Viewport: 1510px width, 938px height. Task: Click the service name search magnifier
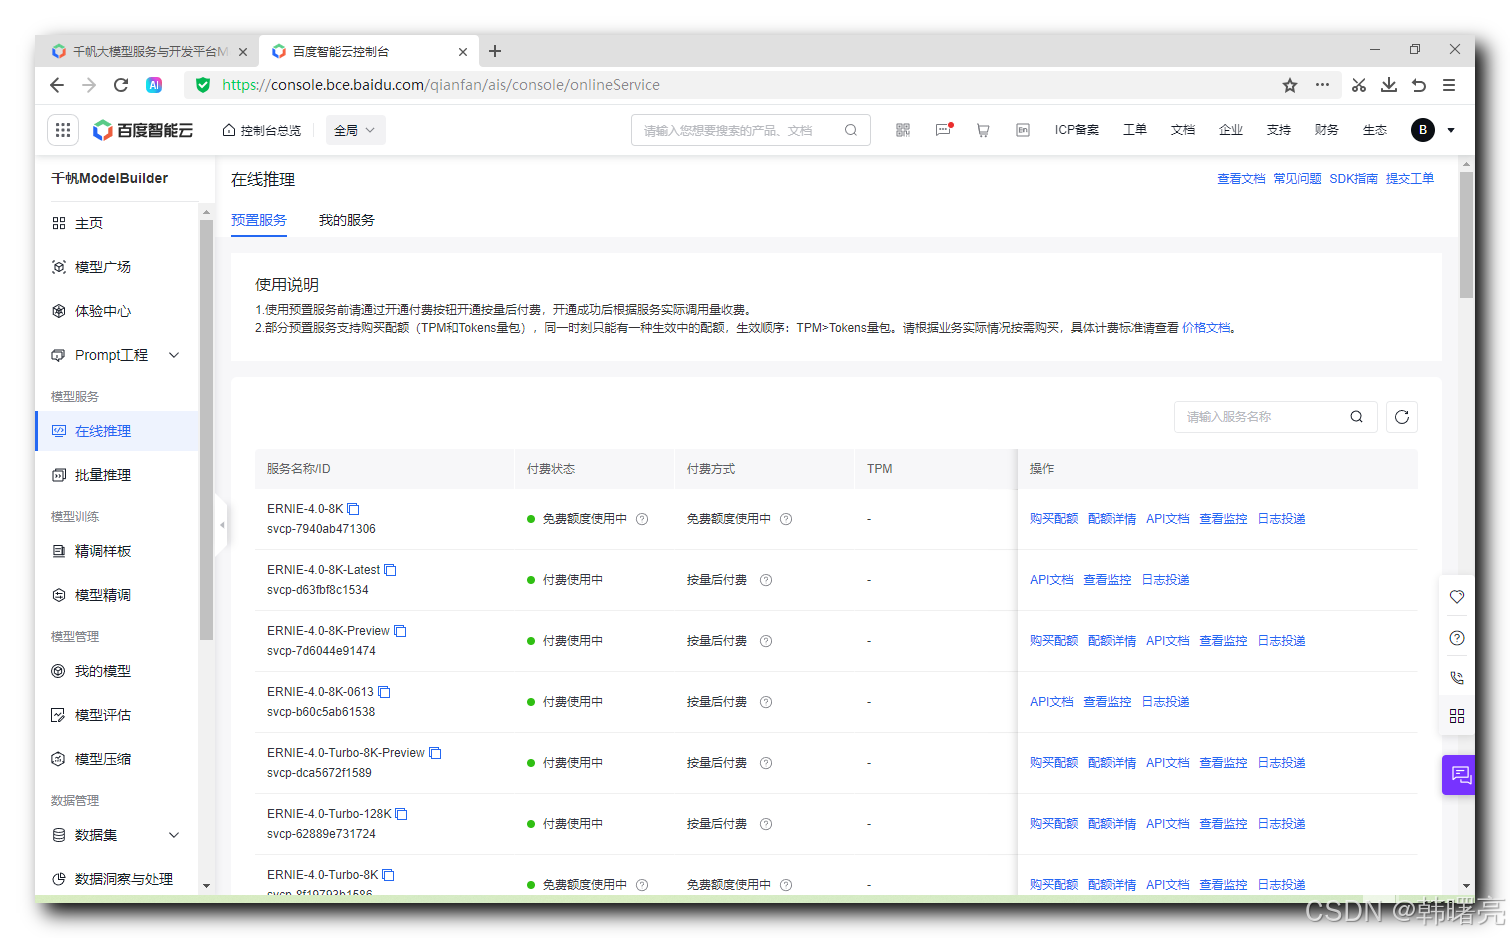coord(1357,417)
